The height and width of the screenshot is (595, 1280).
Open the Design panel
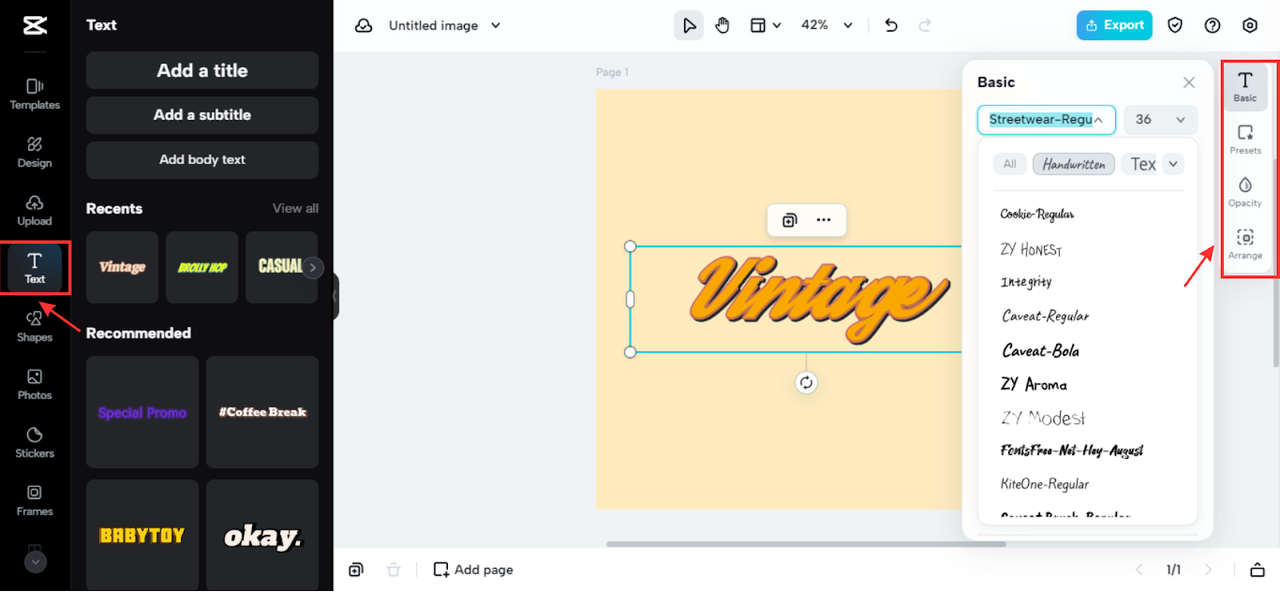(35, 152)
